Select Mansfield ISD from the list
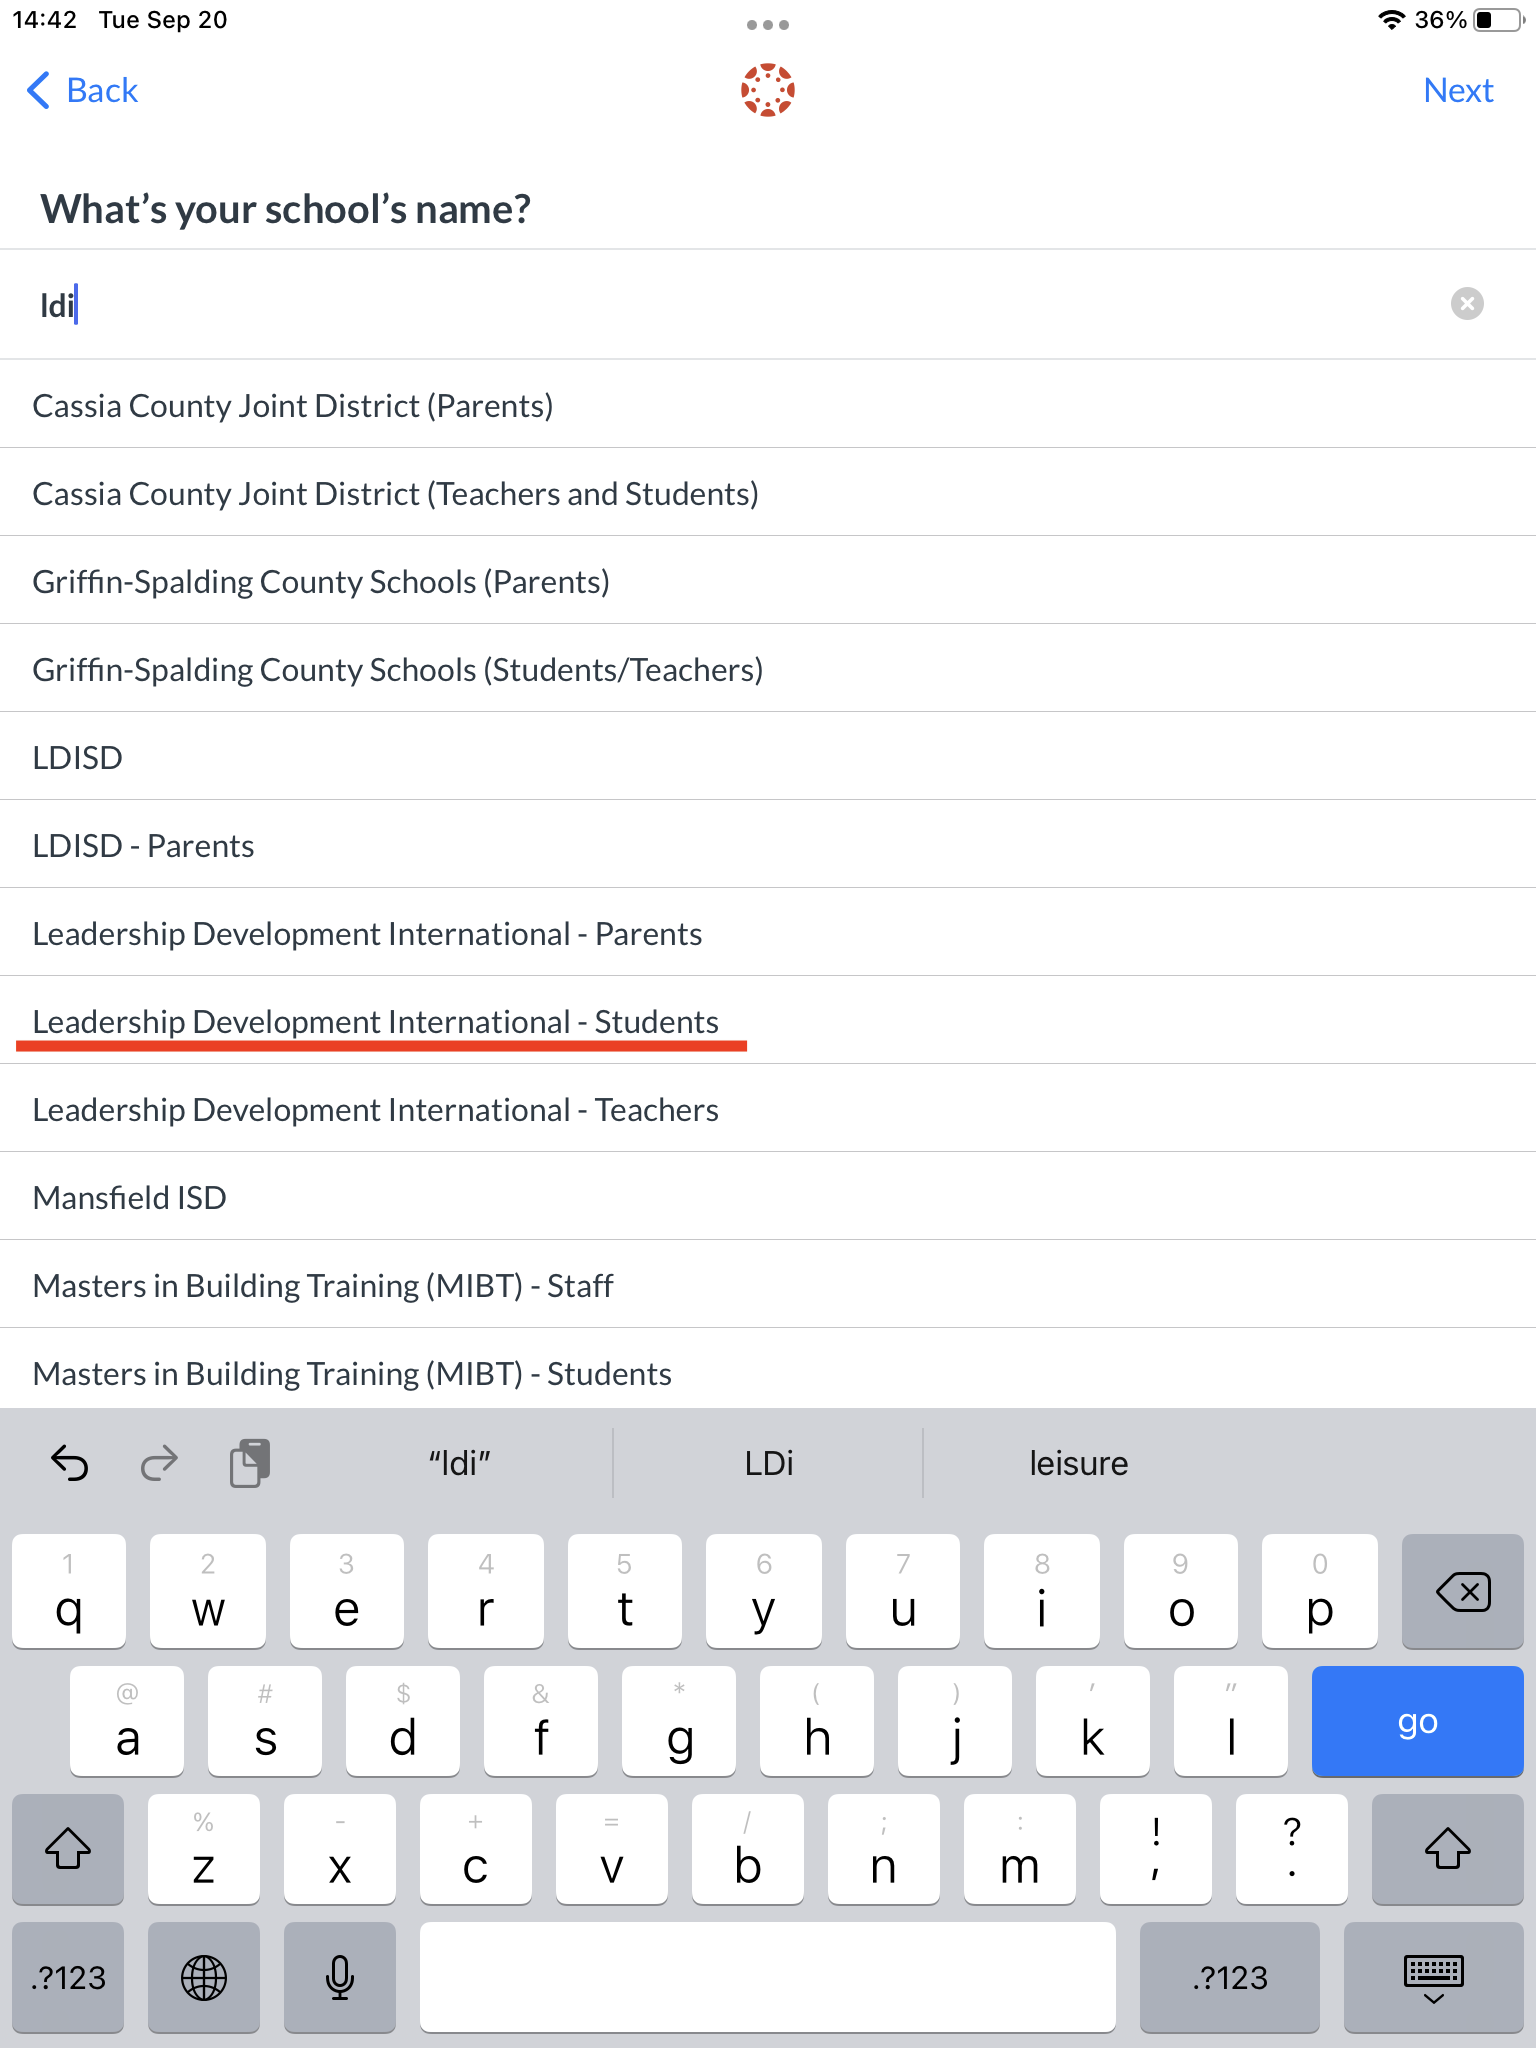1536x2048 pixels. [130, 1198]
